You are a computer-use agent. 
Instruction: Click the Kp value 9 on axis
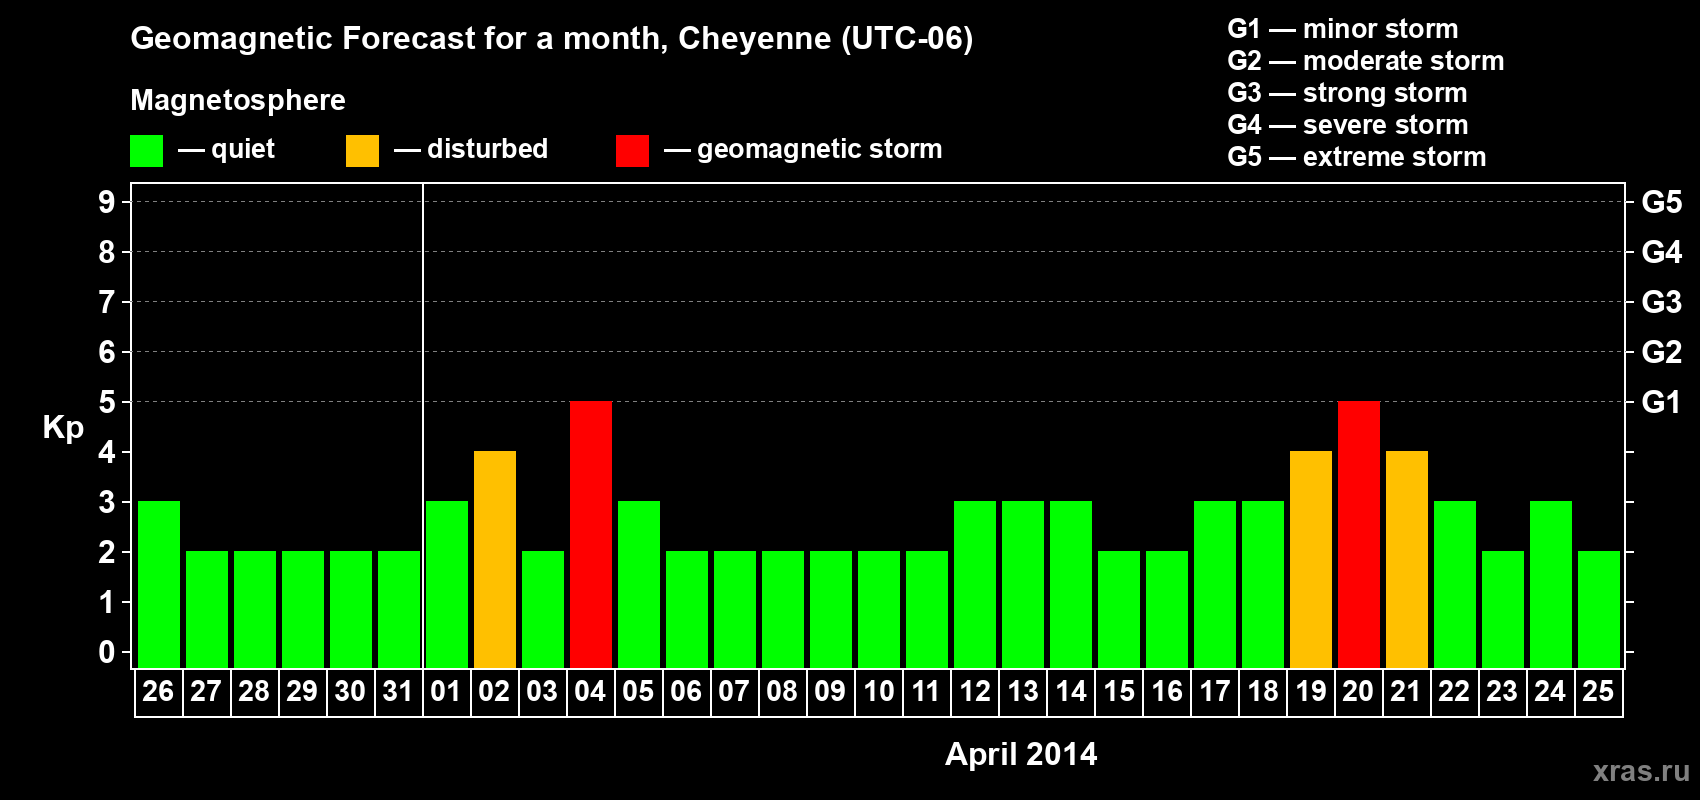tap(107, 202)
